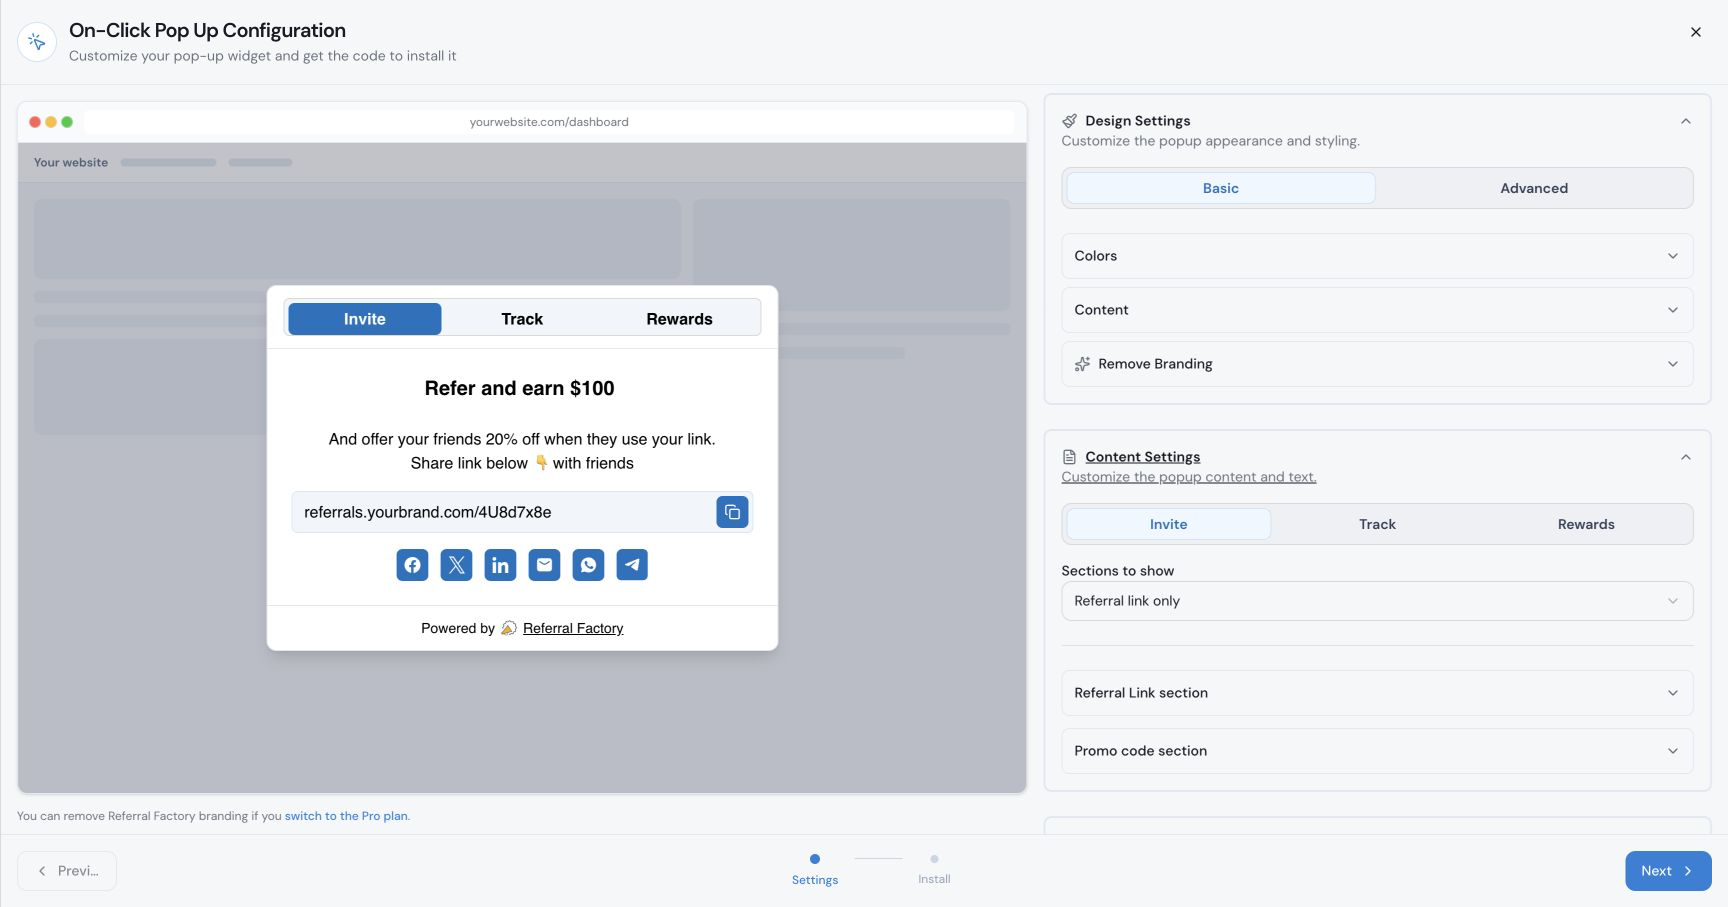Open the Track tab in popup preview

[522, 319]
